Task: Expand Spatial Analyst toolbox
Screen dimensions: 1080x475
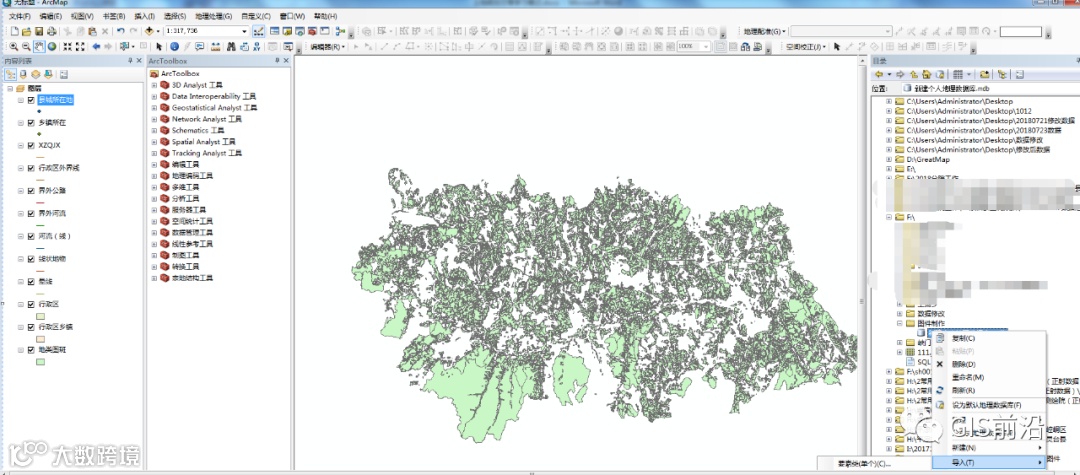Action: coord(154,141)
